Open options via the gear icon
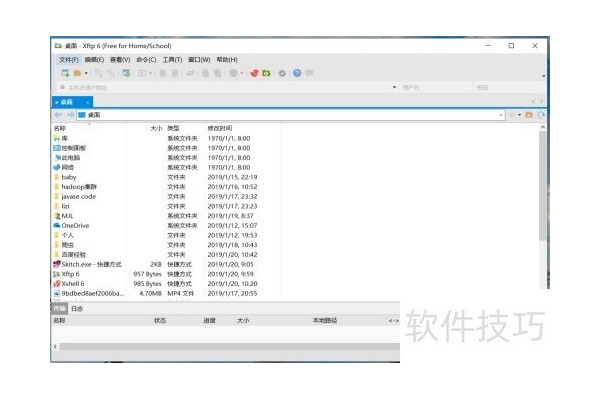 (282, 73)
